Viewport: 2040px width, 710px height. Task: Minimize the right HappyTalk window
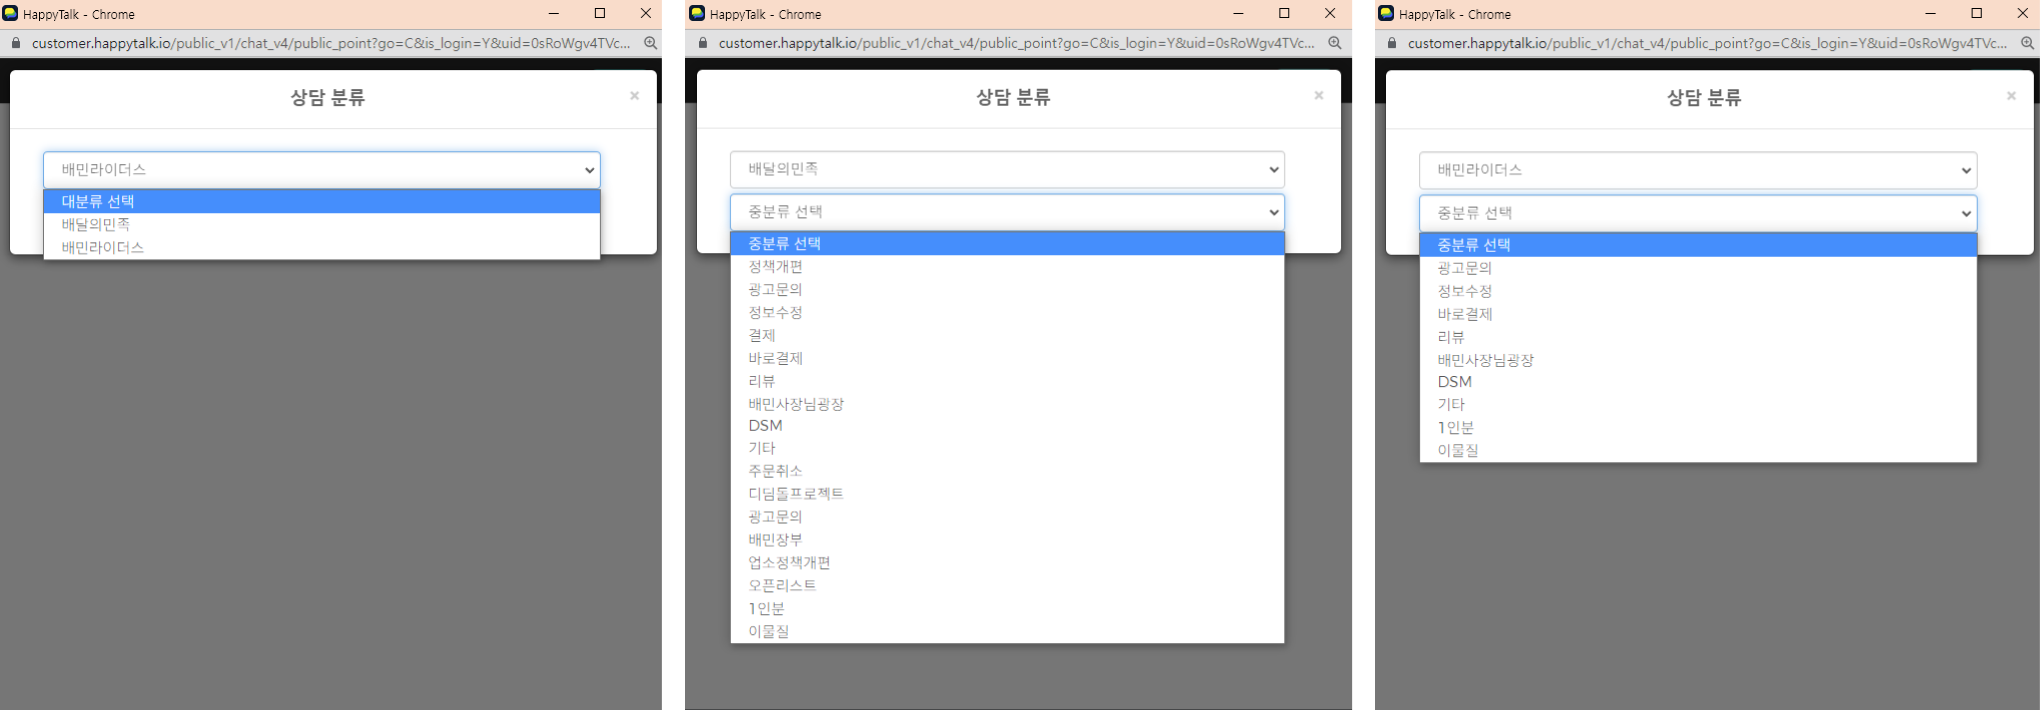(x=1930, y=13)
